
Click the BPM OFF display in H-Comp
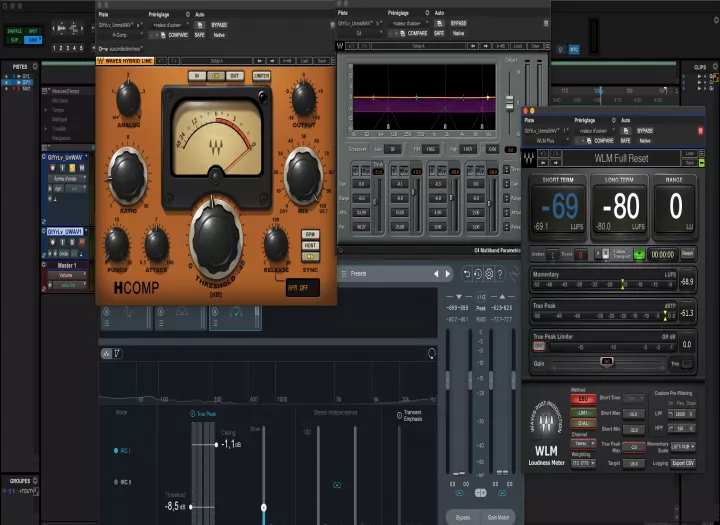tap(302, 288)
